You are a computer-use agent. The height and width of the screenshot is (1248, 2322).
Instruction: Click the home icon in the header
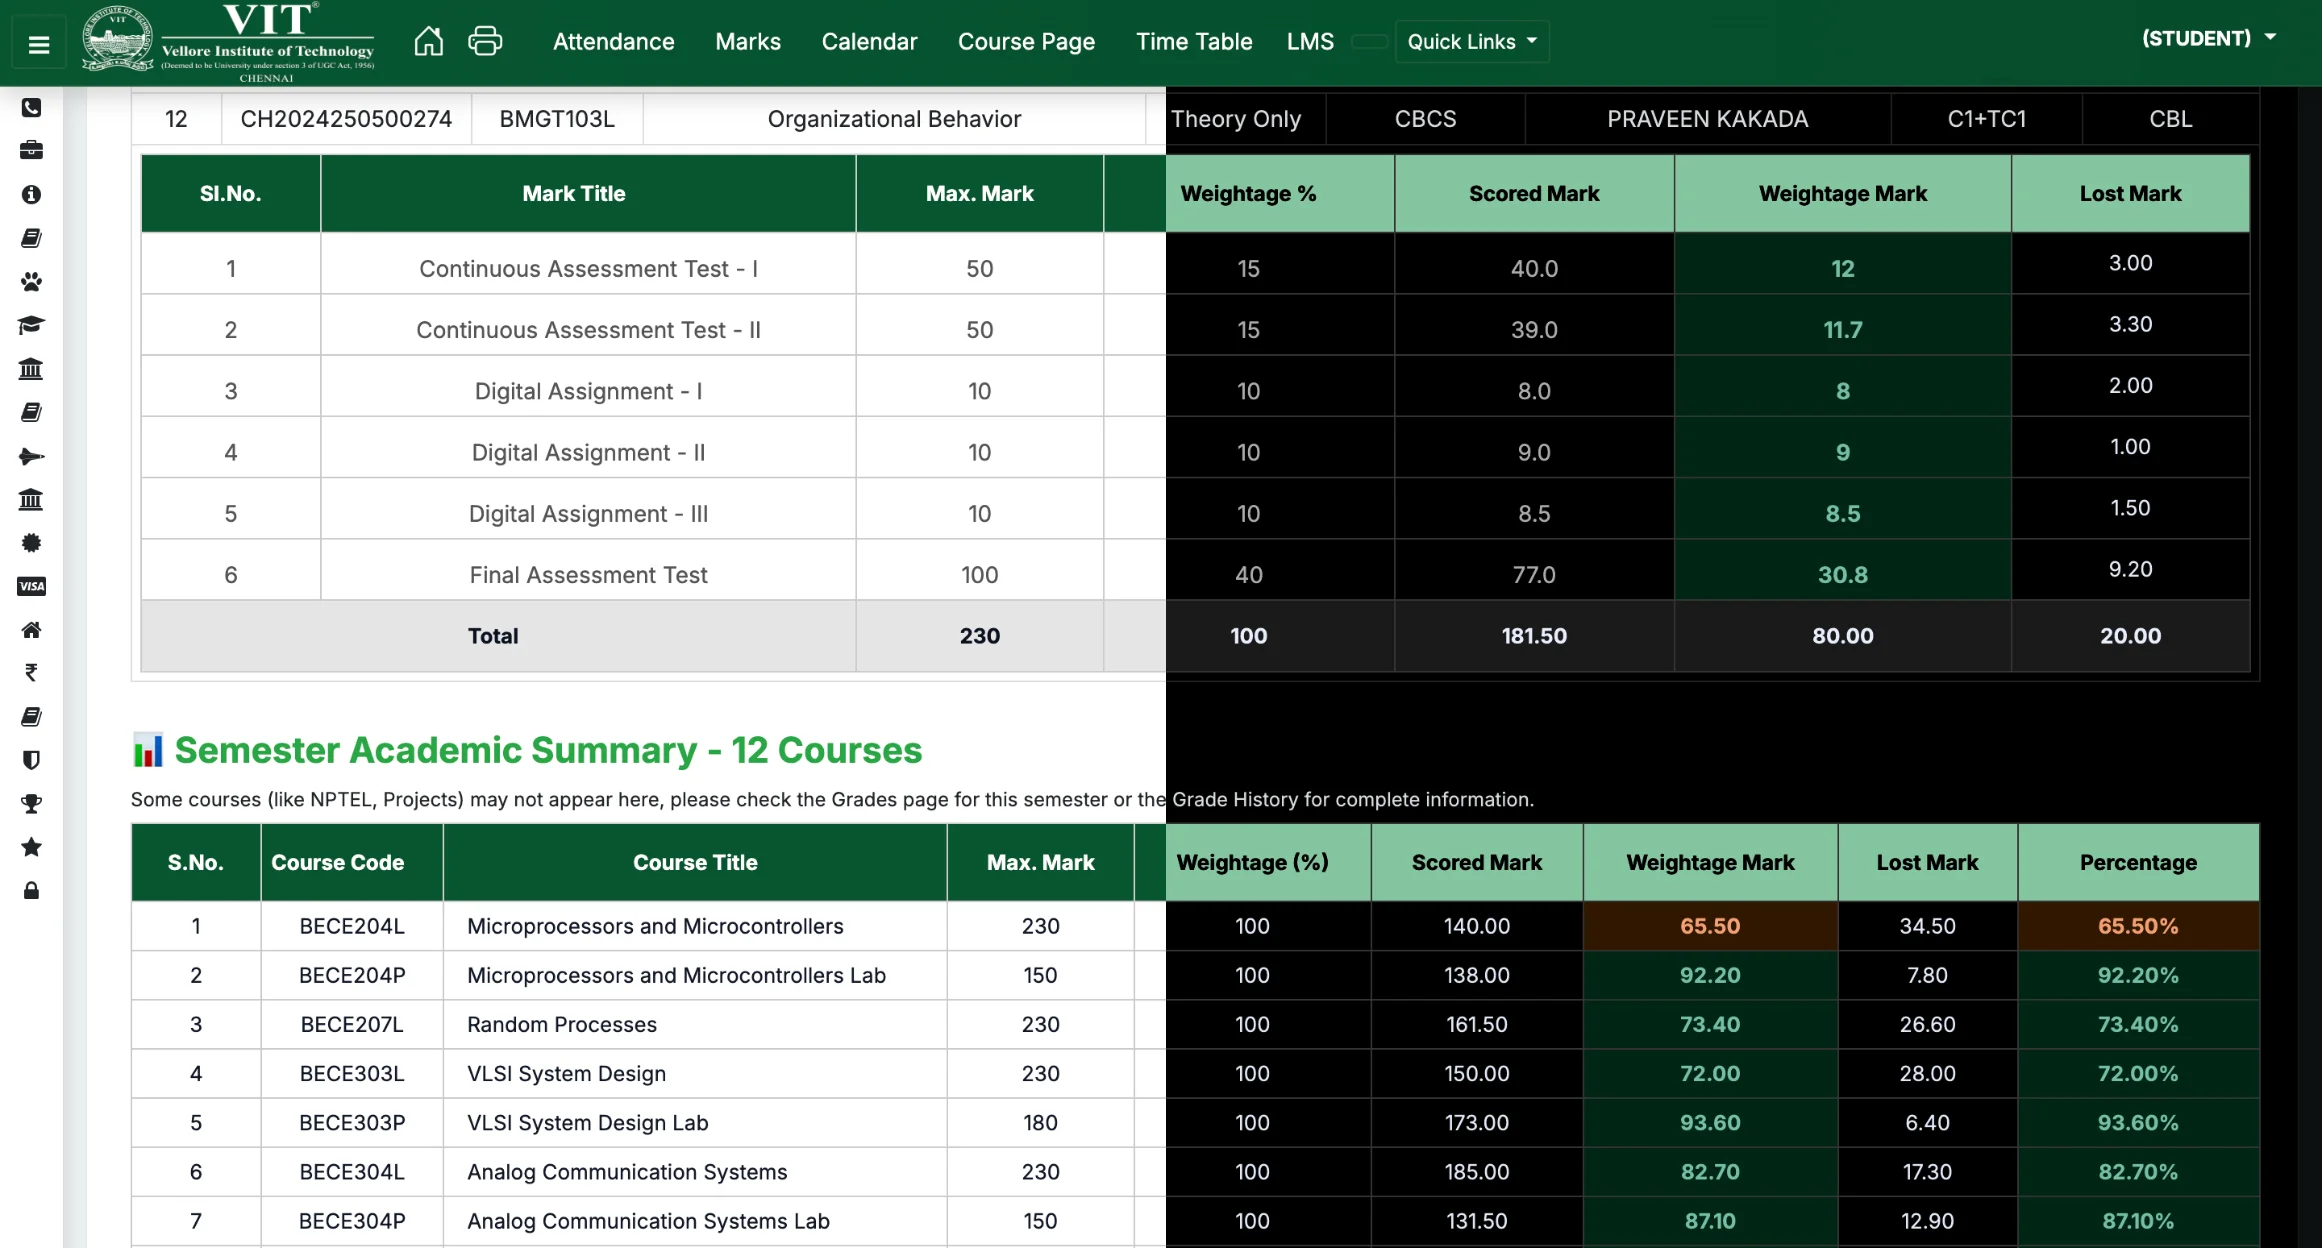[x=428, y=41]
